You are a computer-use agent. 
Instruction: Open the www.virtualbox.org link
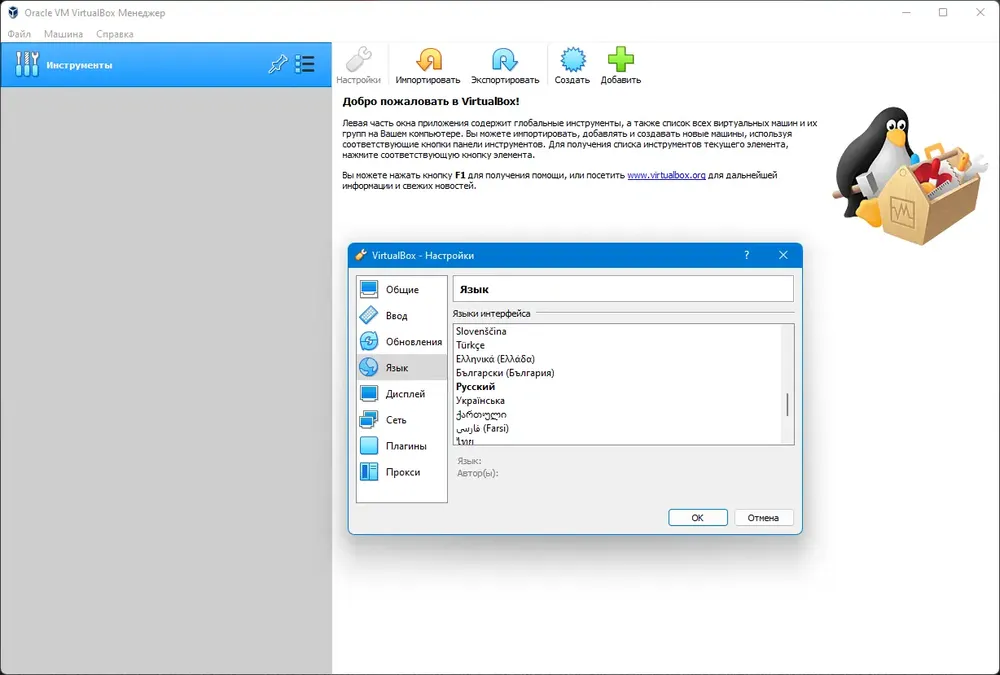(x=666, y=175)
